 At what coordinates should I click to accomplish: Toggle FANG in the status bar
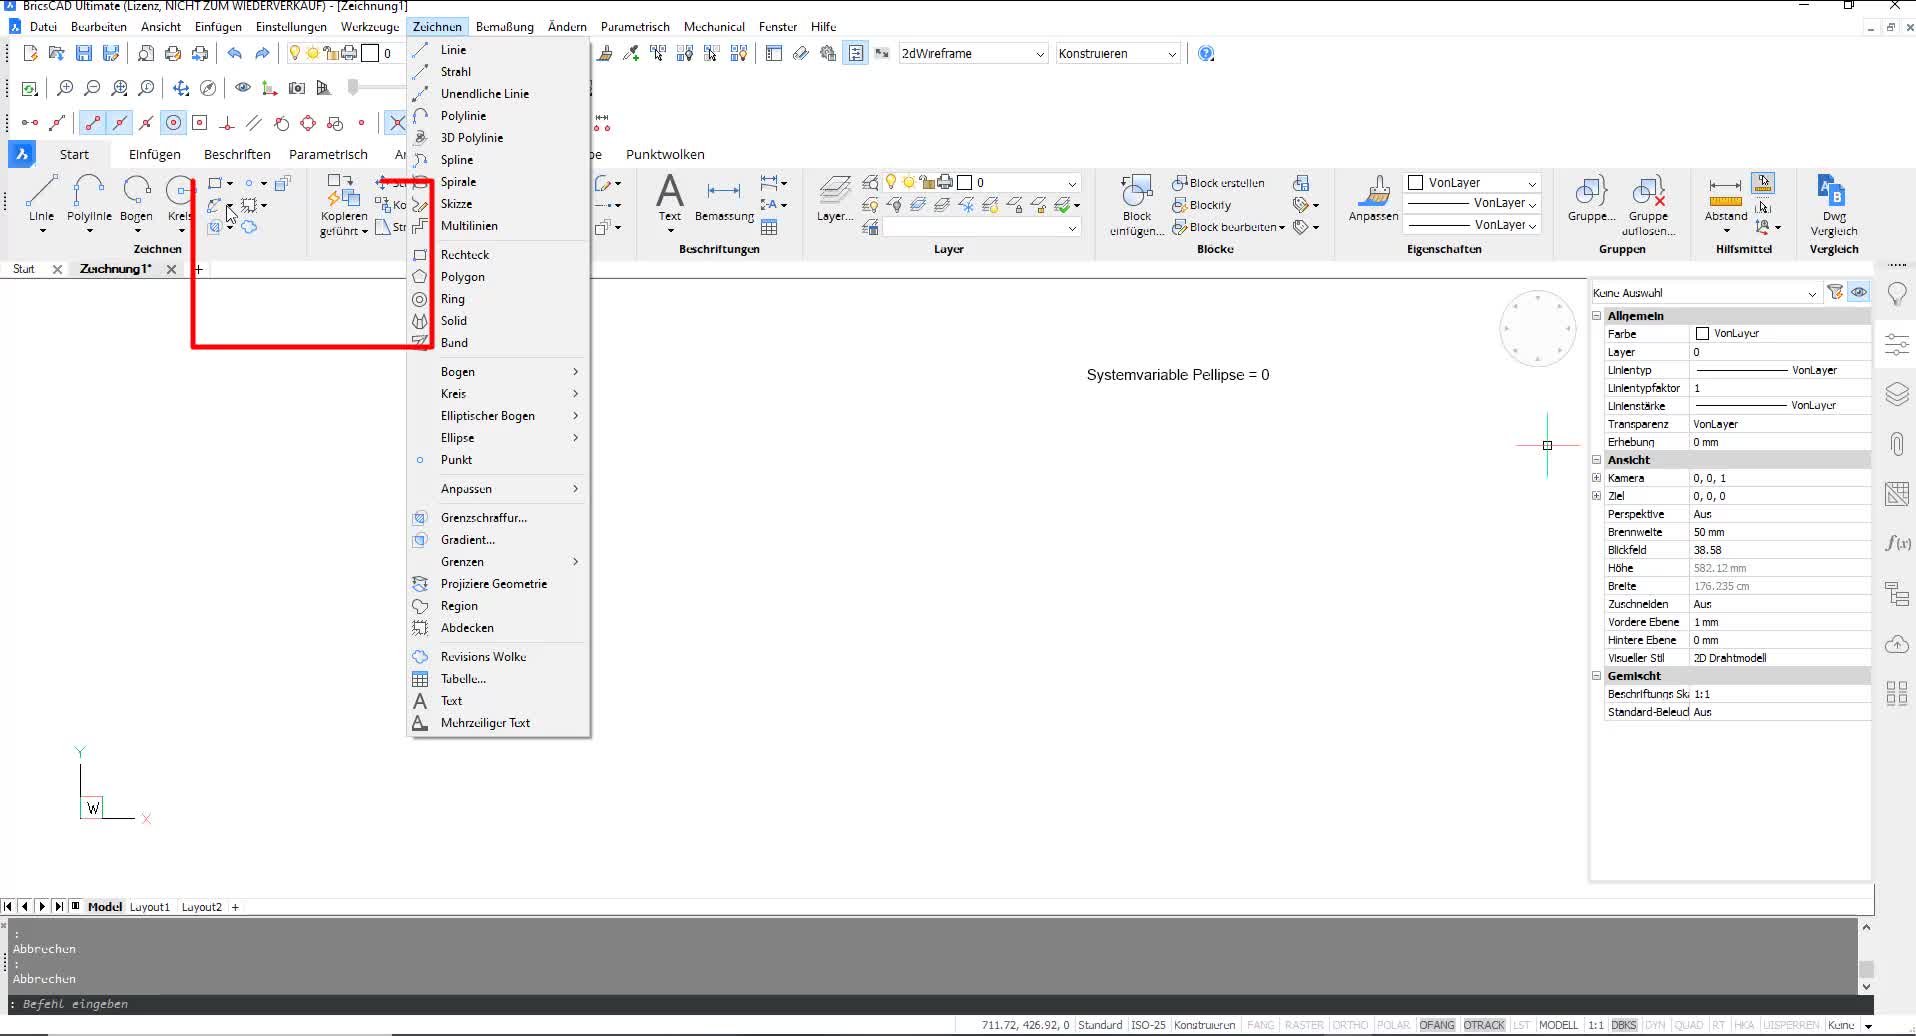click(x=1261, y=1025)
